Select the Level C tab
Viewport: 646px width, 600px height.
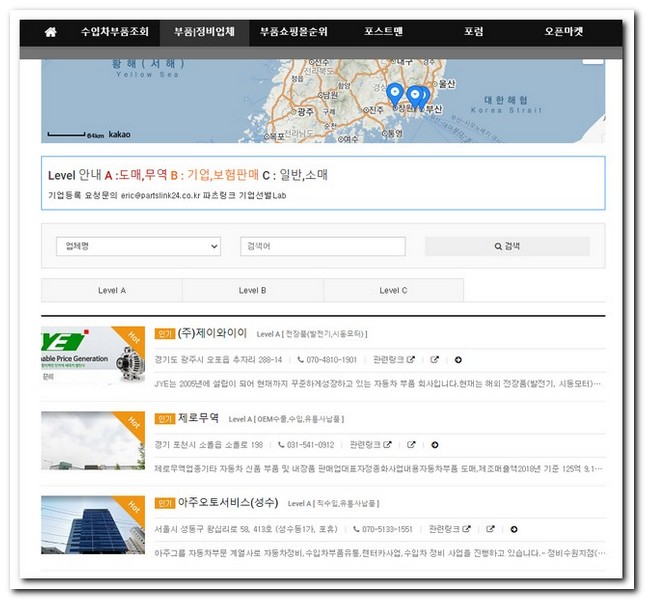tap(393, 290)
